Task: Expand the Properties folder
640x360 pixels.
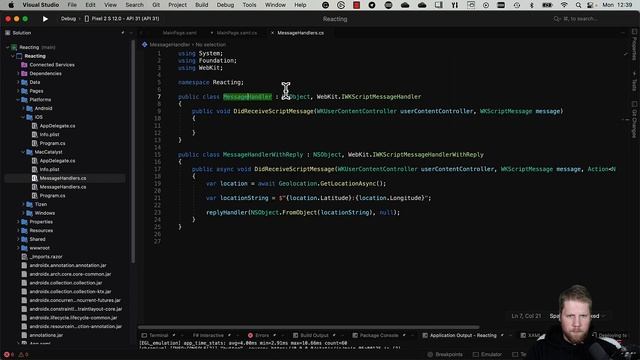Action: click(x=18, y=222)
